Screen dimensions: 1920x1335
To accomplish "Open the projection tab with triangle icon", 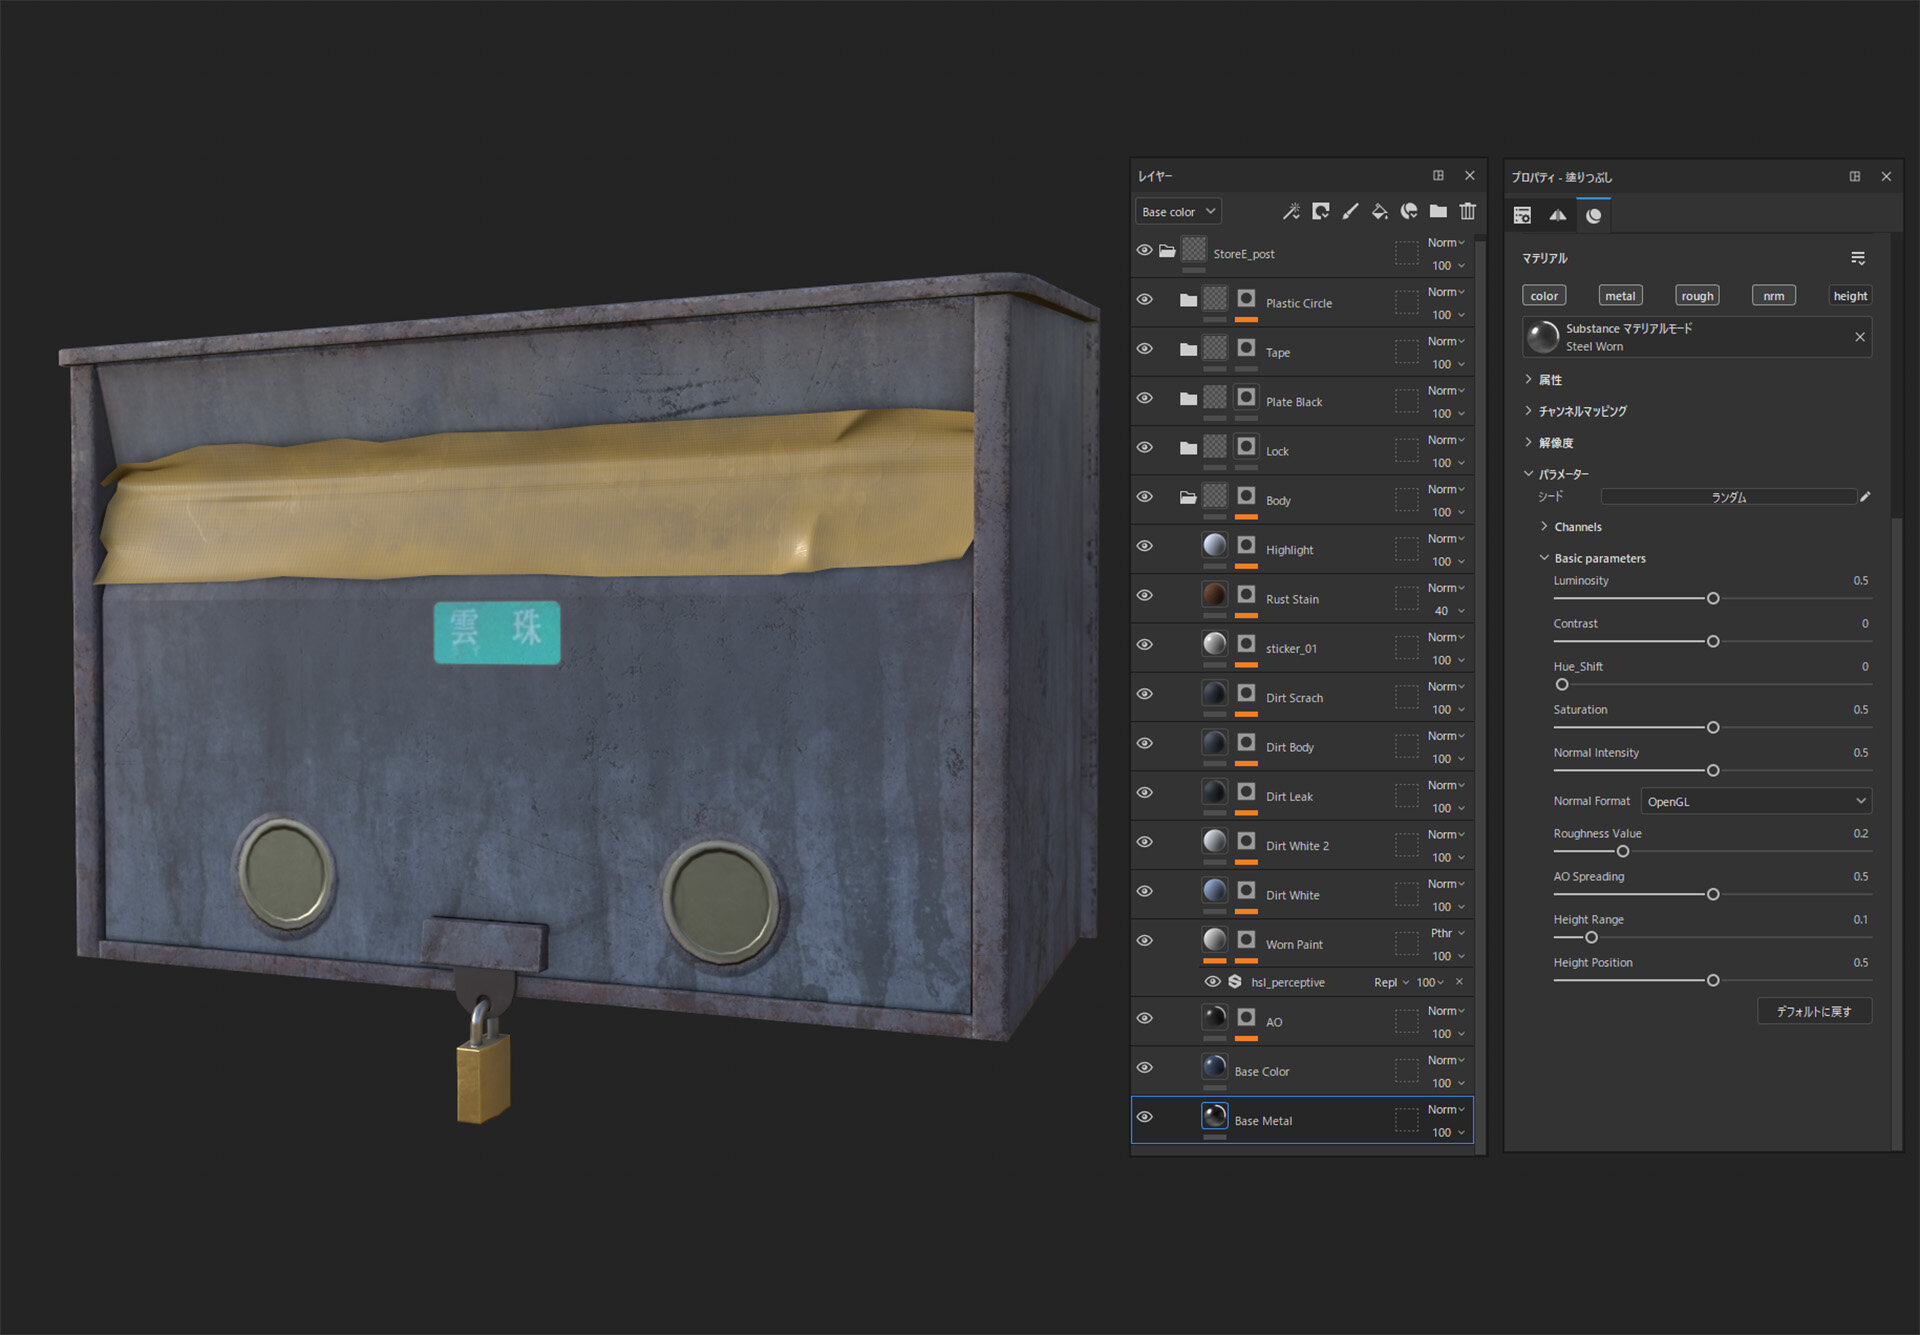I will [x=1557, y=215].
